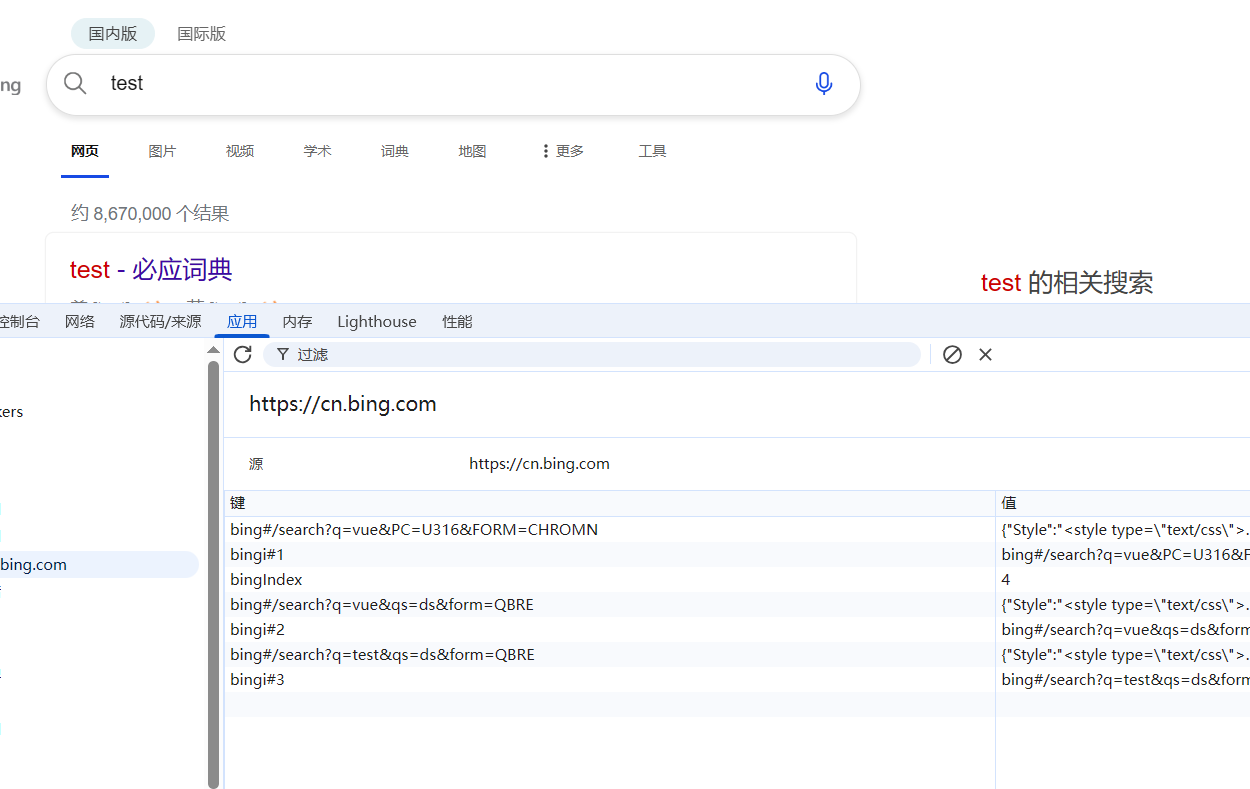Viewport: 1250px width, 789px height.
Task: Open the 地图 results tab
Action: pos(472,151)
